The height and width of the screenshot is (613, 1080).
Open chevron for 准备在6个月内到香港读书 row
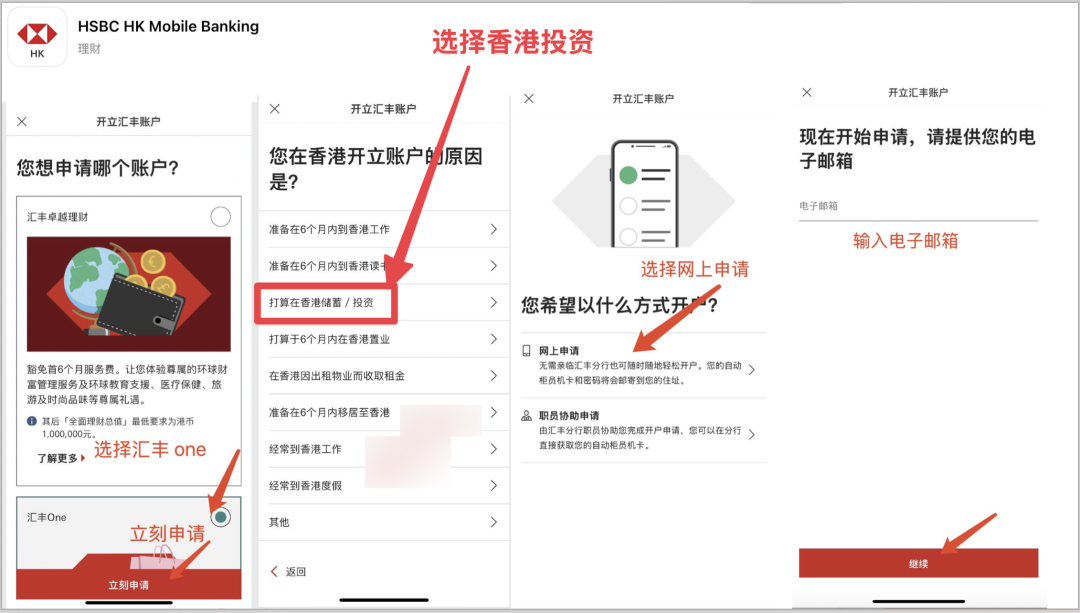(494, 266)
